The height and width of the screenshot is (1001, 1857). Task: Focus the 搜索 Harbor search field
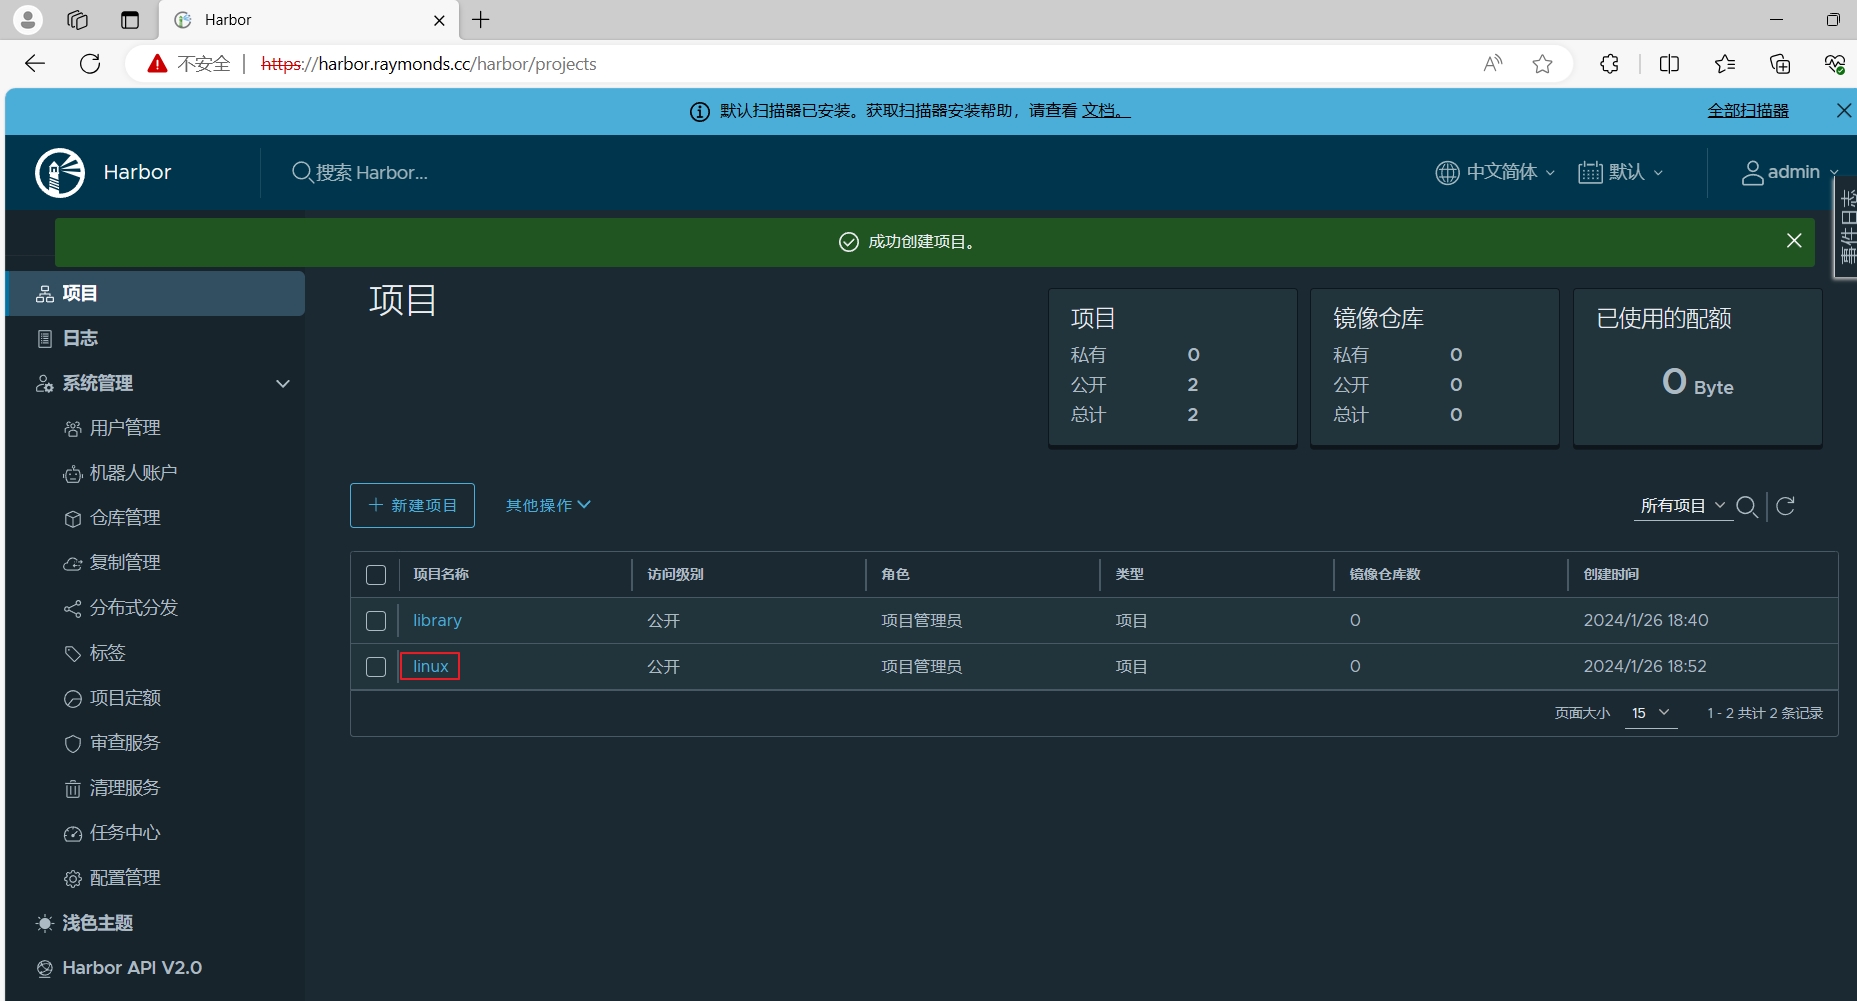(372, 172)
